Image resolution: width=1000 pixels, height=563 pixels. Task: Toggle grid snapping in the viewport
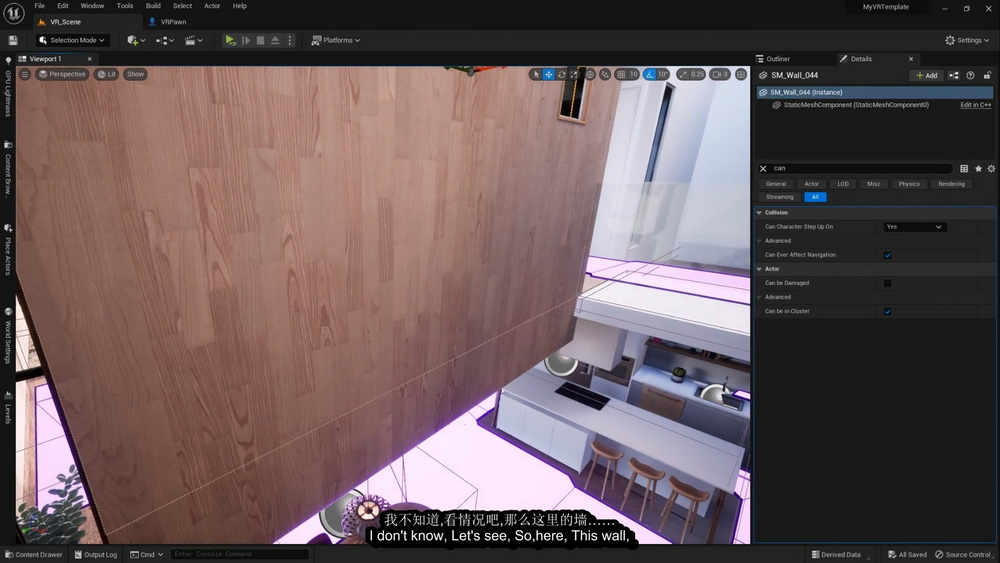pos(621,75)
